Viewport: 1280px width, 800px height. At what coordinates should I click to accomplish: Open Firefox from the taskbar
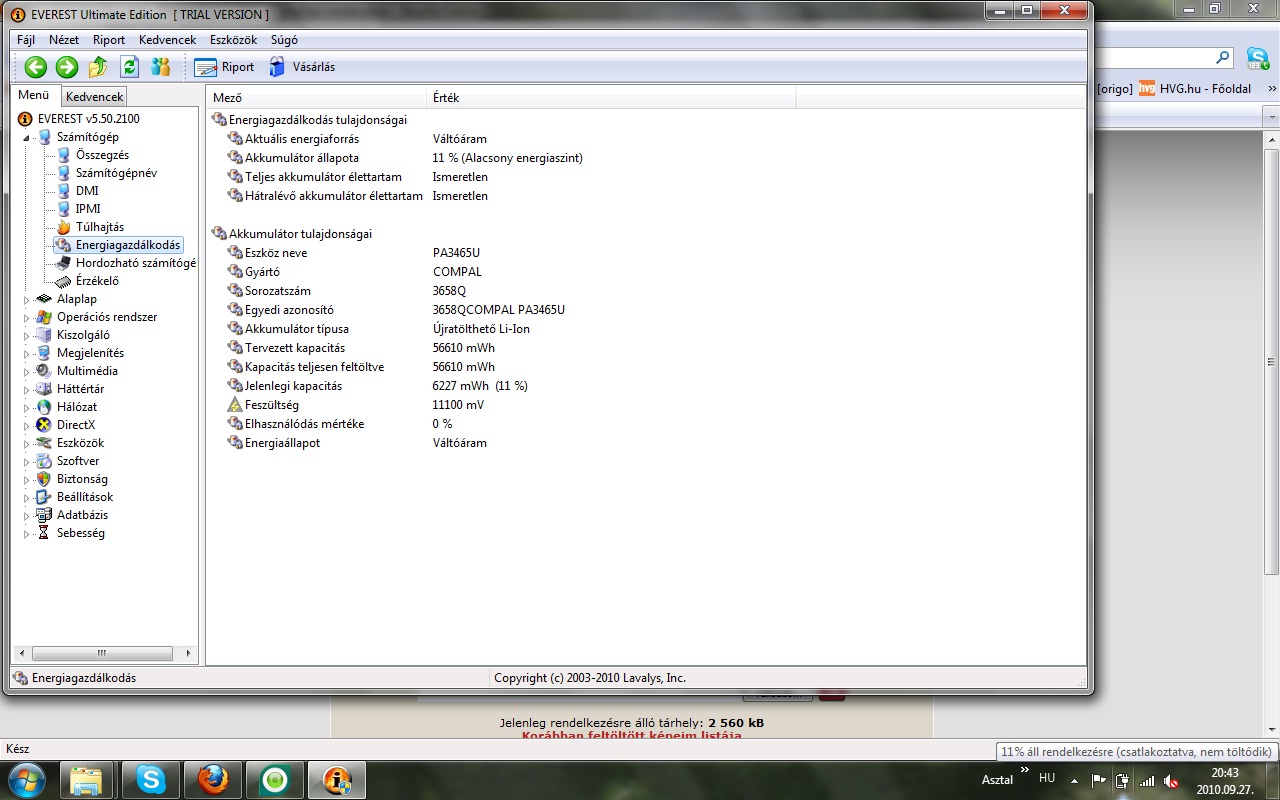pos(212,779)
